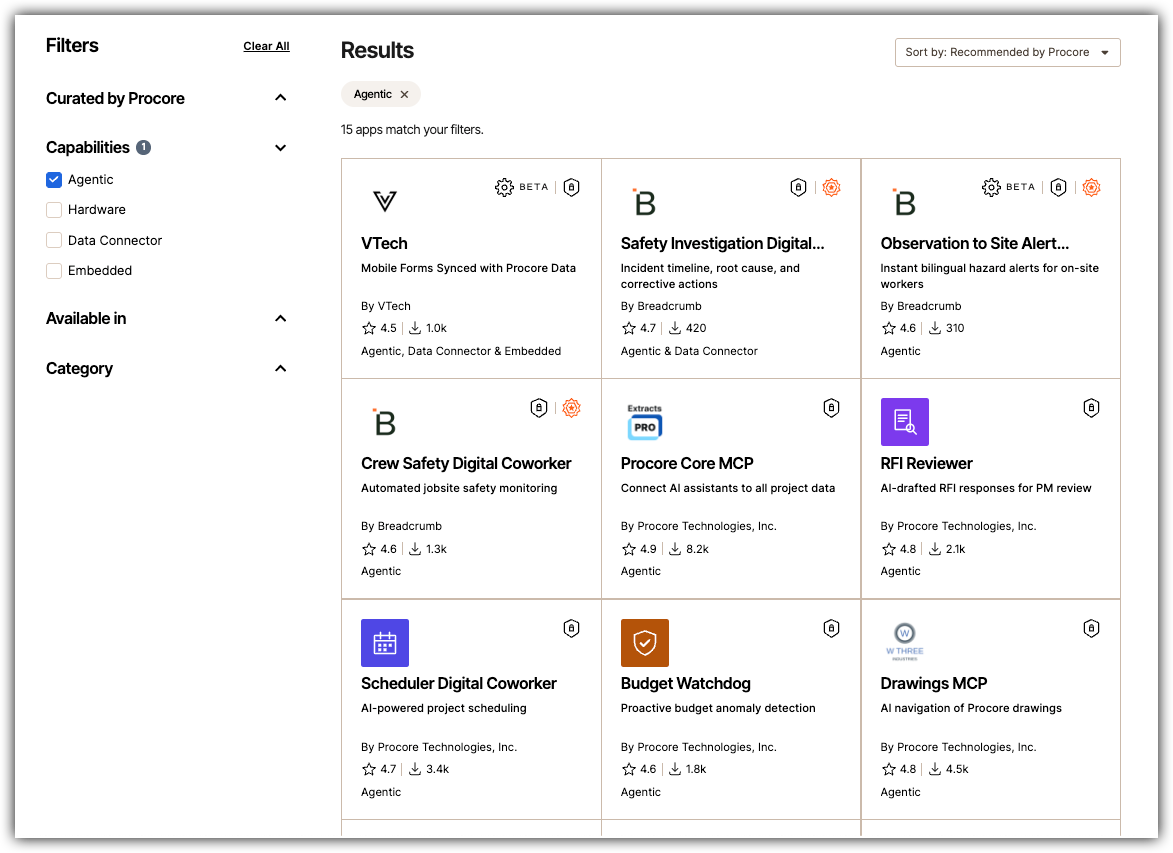Click 'AI-powered project scheduling' description
Viewport: 1173px width, 853px height.
pyautogui.click(x=444, y=708)
